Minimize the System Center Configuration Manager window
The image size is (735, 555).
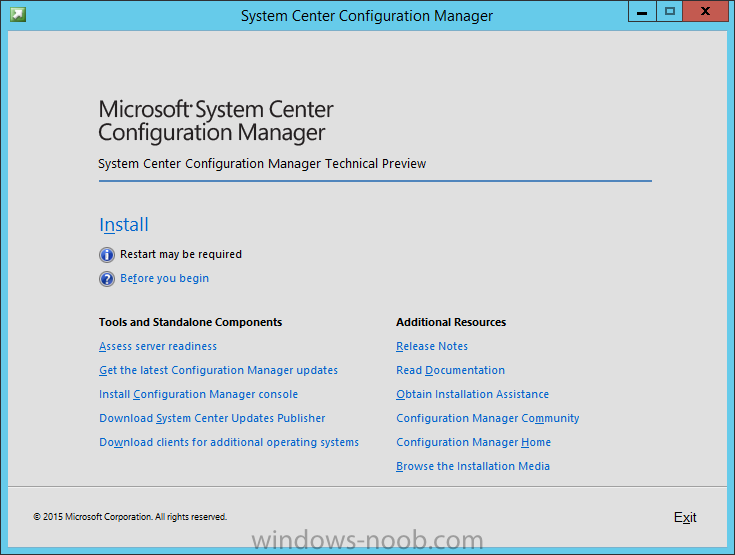642,12
